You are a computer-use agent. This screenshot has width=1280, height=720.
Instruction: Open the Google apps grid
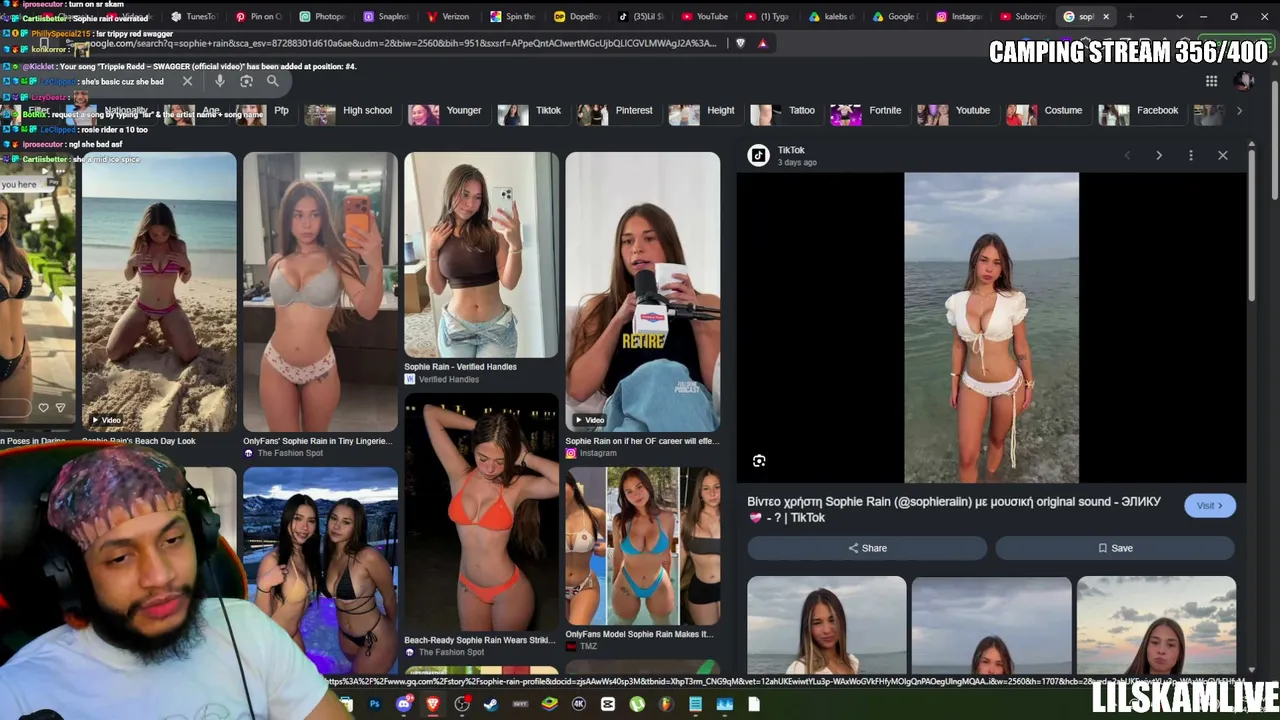[x=1211, y=81]
